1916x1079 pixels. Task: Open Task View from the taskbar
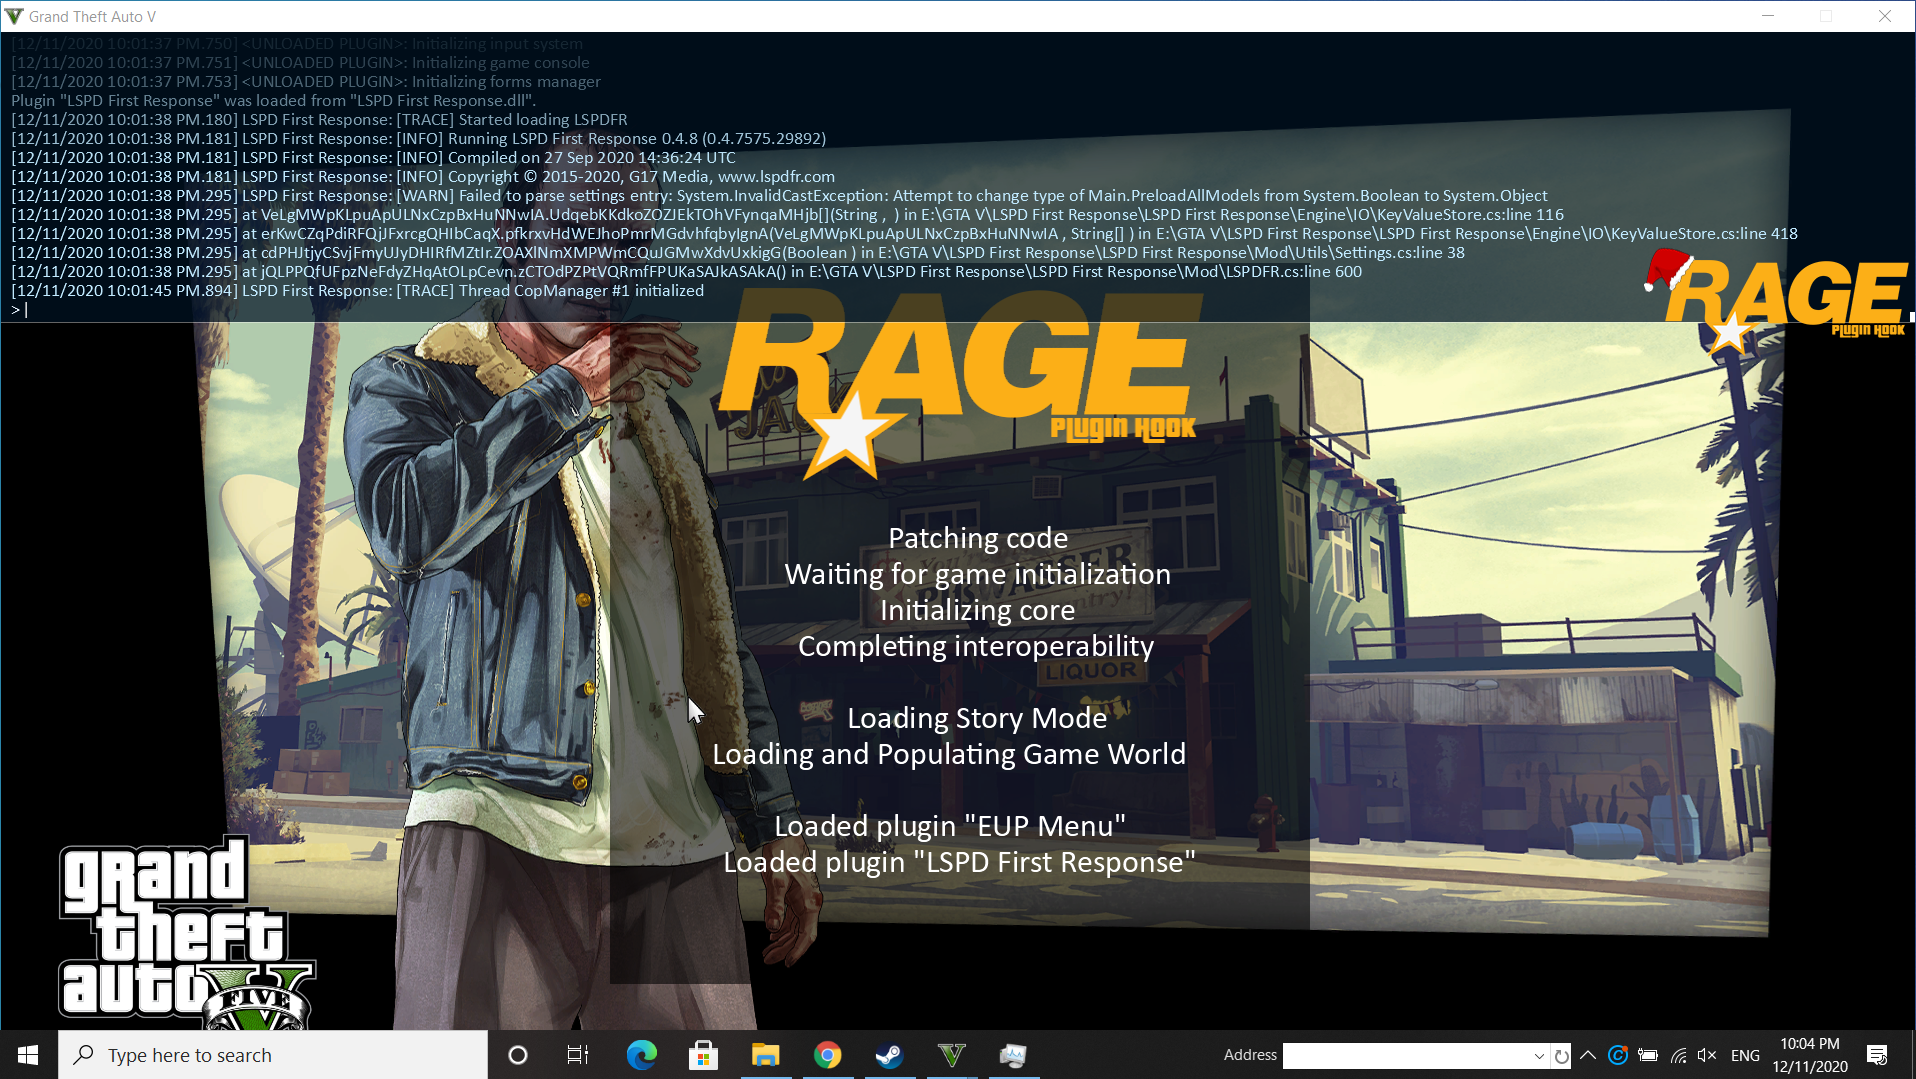(577, 1055)
